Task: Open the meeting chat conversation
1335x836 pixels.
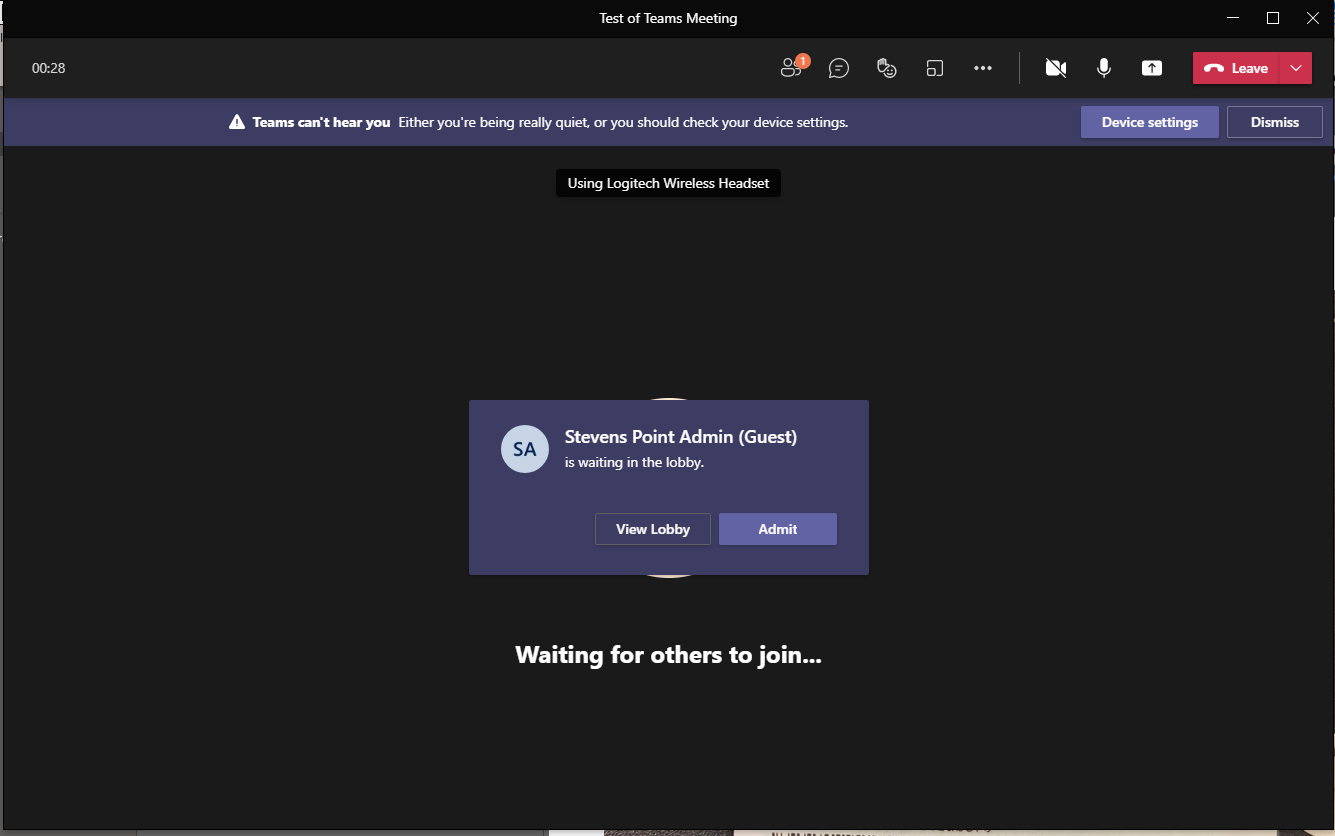Action: coord(839,68)
